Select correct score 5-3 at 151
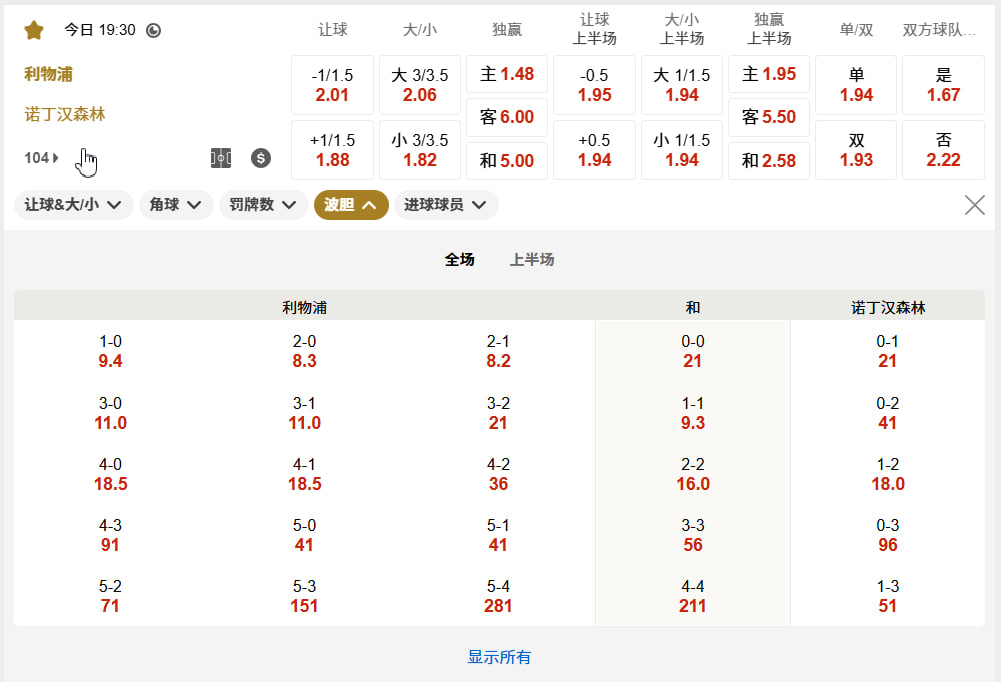 pyautogui.click(x=305, y=596)
